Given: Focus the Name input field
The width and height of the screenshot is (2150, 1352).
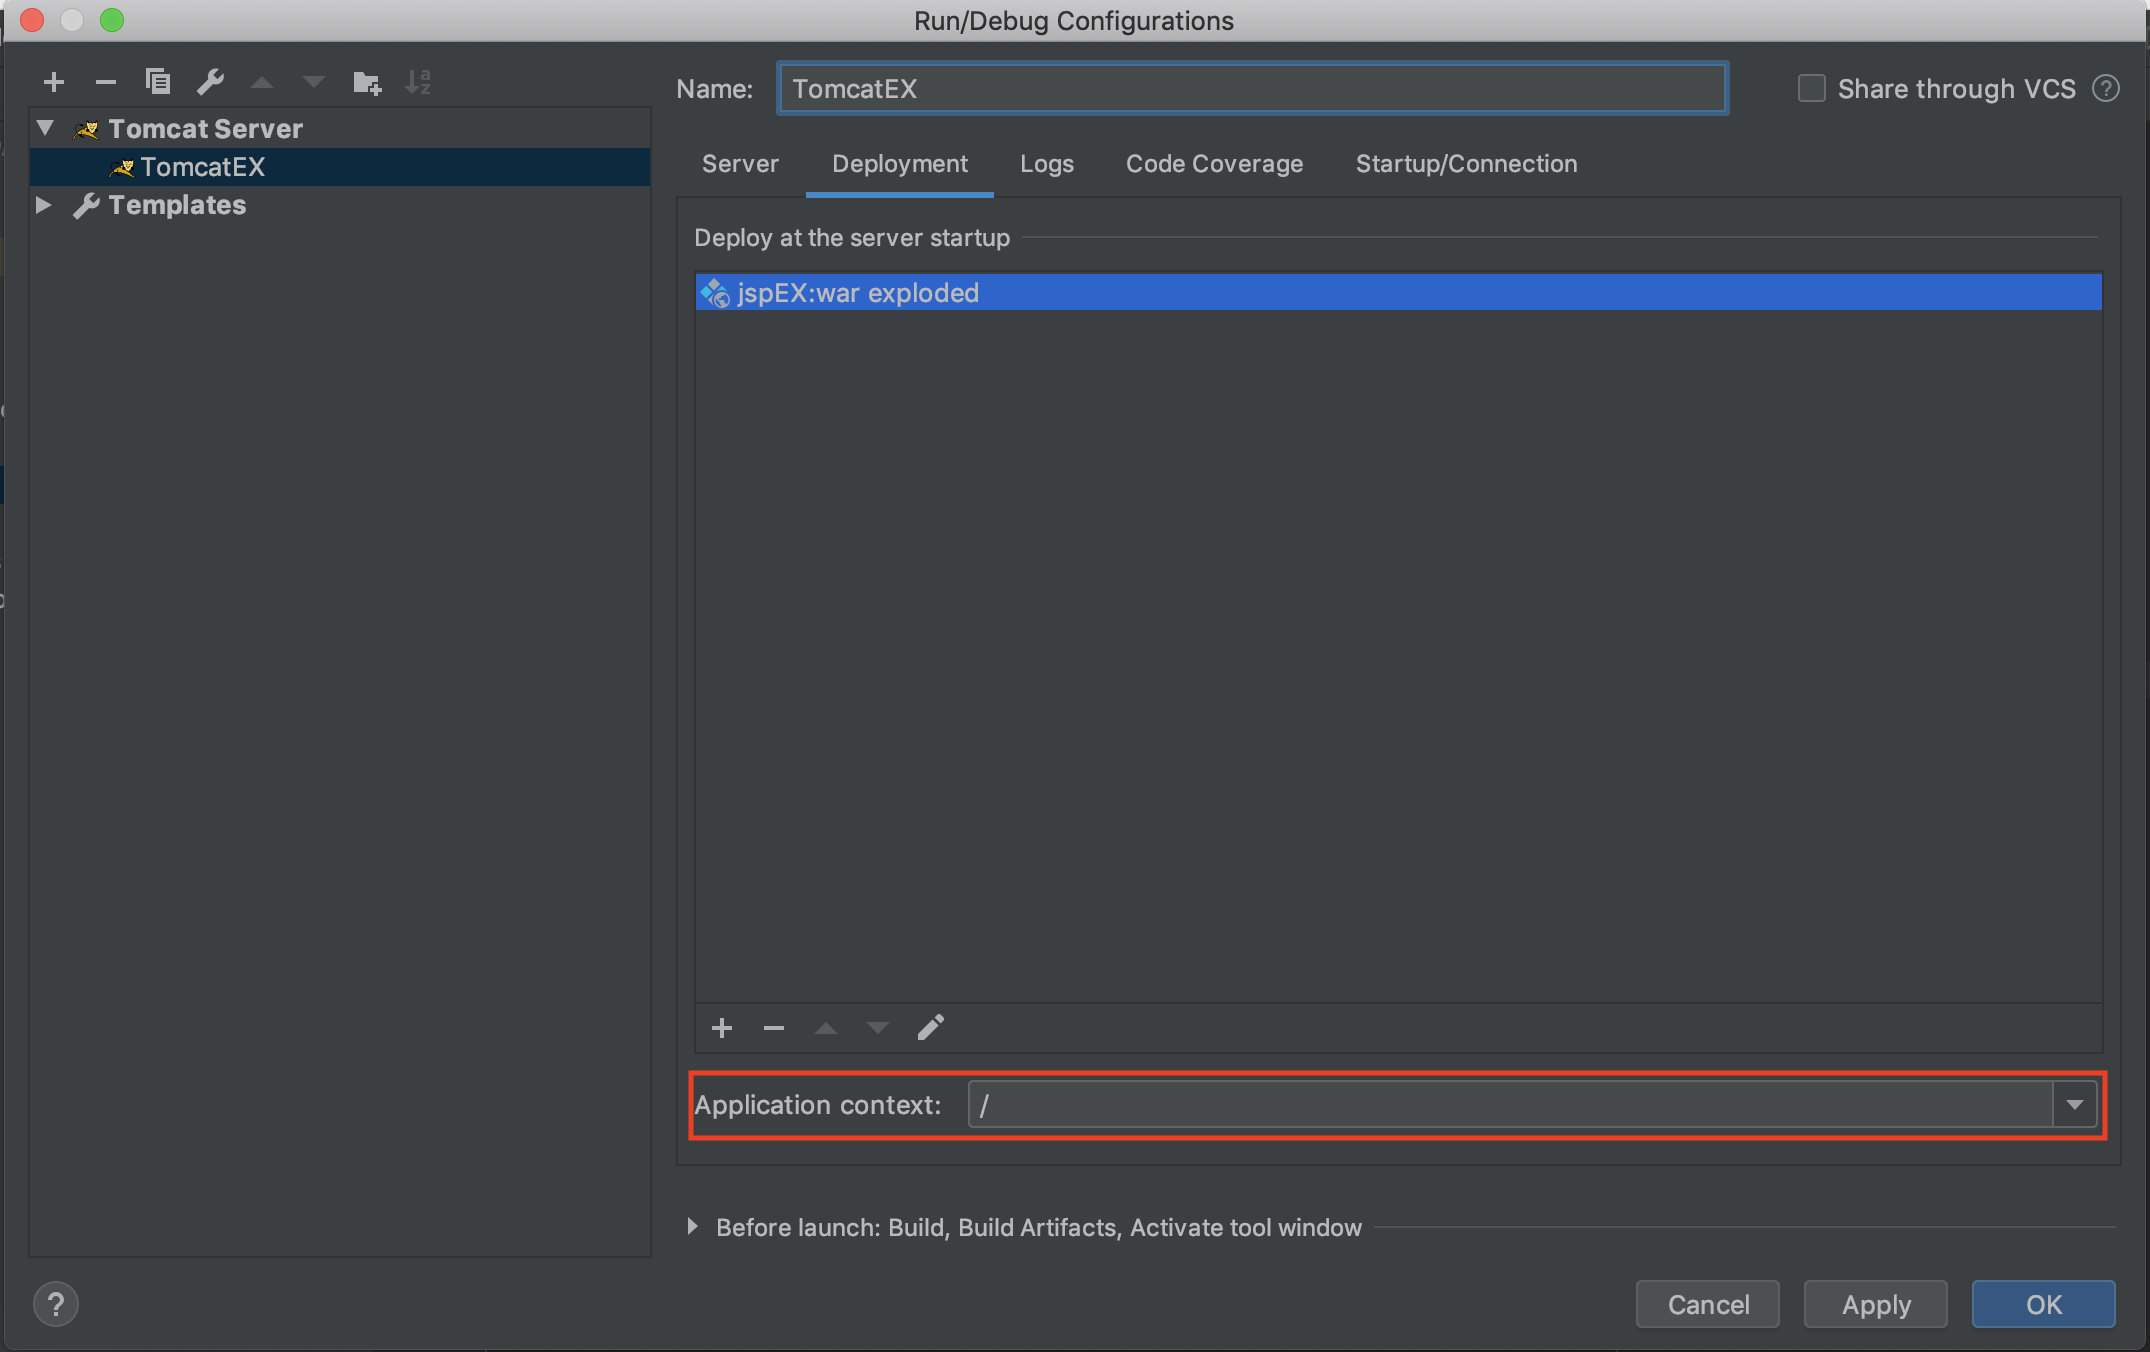Looking at the screenshot, I should [x=1253, y=89].
